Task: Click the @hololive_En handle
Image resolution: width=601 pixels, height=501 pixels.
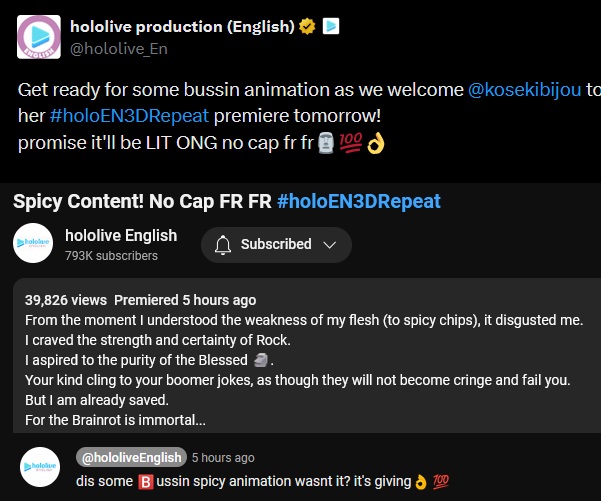Action: [x=119, y=49]
